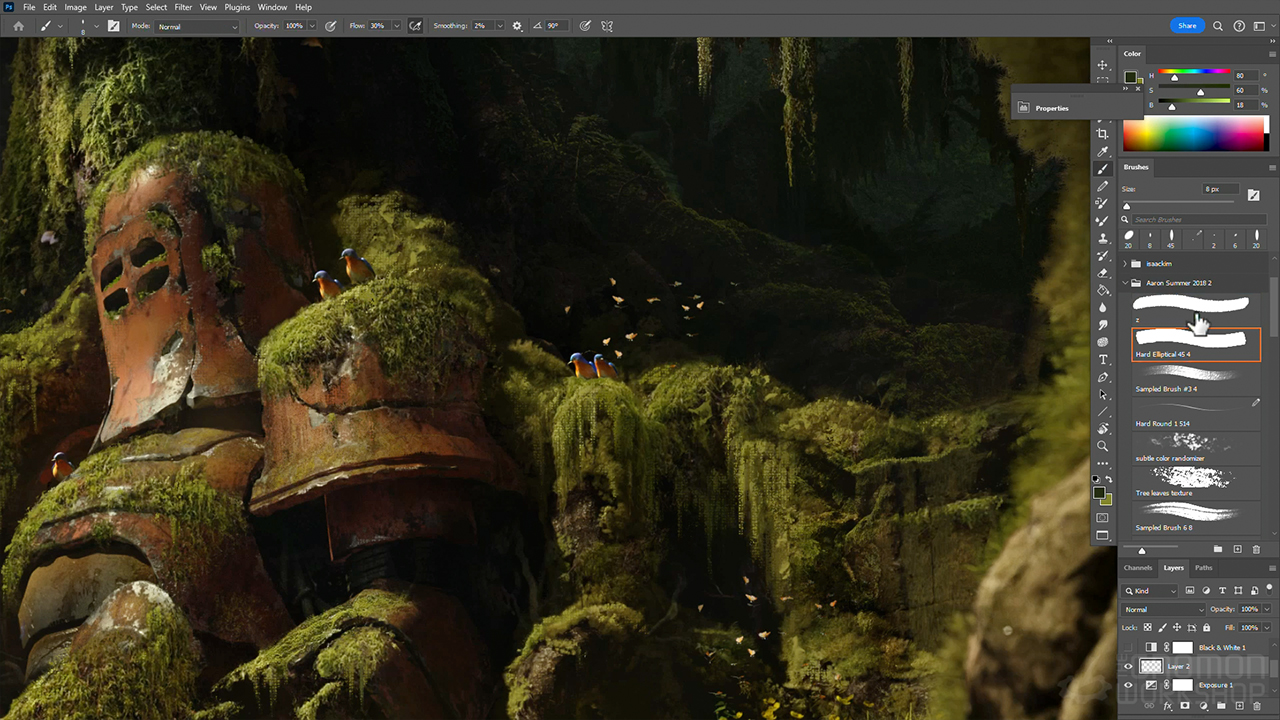Expand the isaackim brush folder
Viewport: 1280px width, 720px height.
click(x=1125, y=264)
